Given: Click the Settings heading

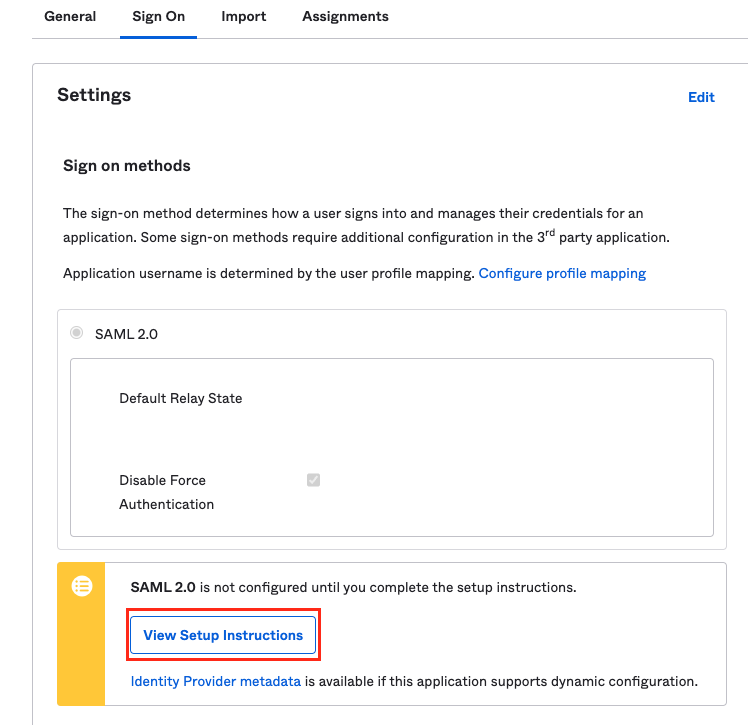Looking at the screenshot, I should click(94, 96).
